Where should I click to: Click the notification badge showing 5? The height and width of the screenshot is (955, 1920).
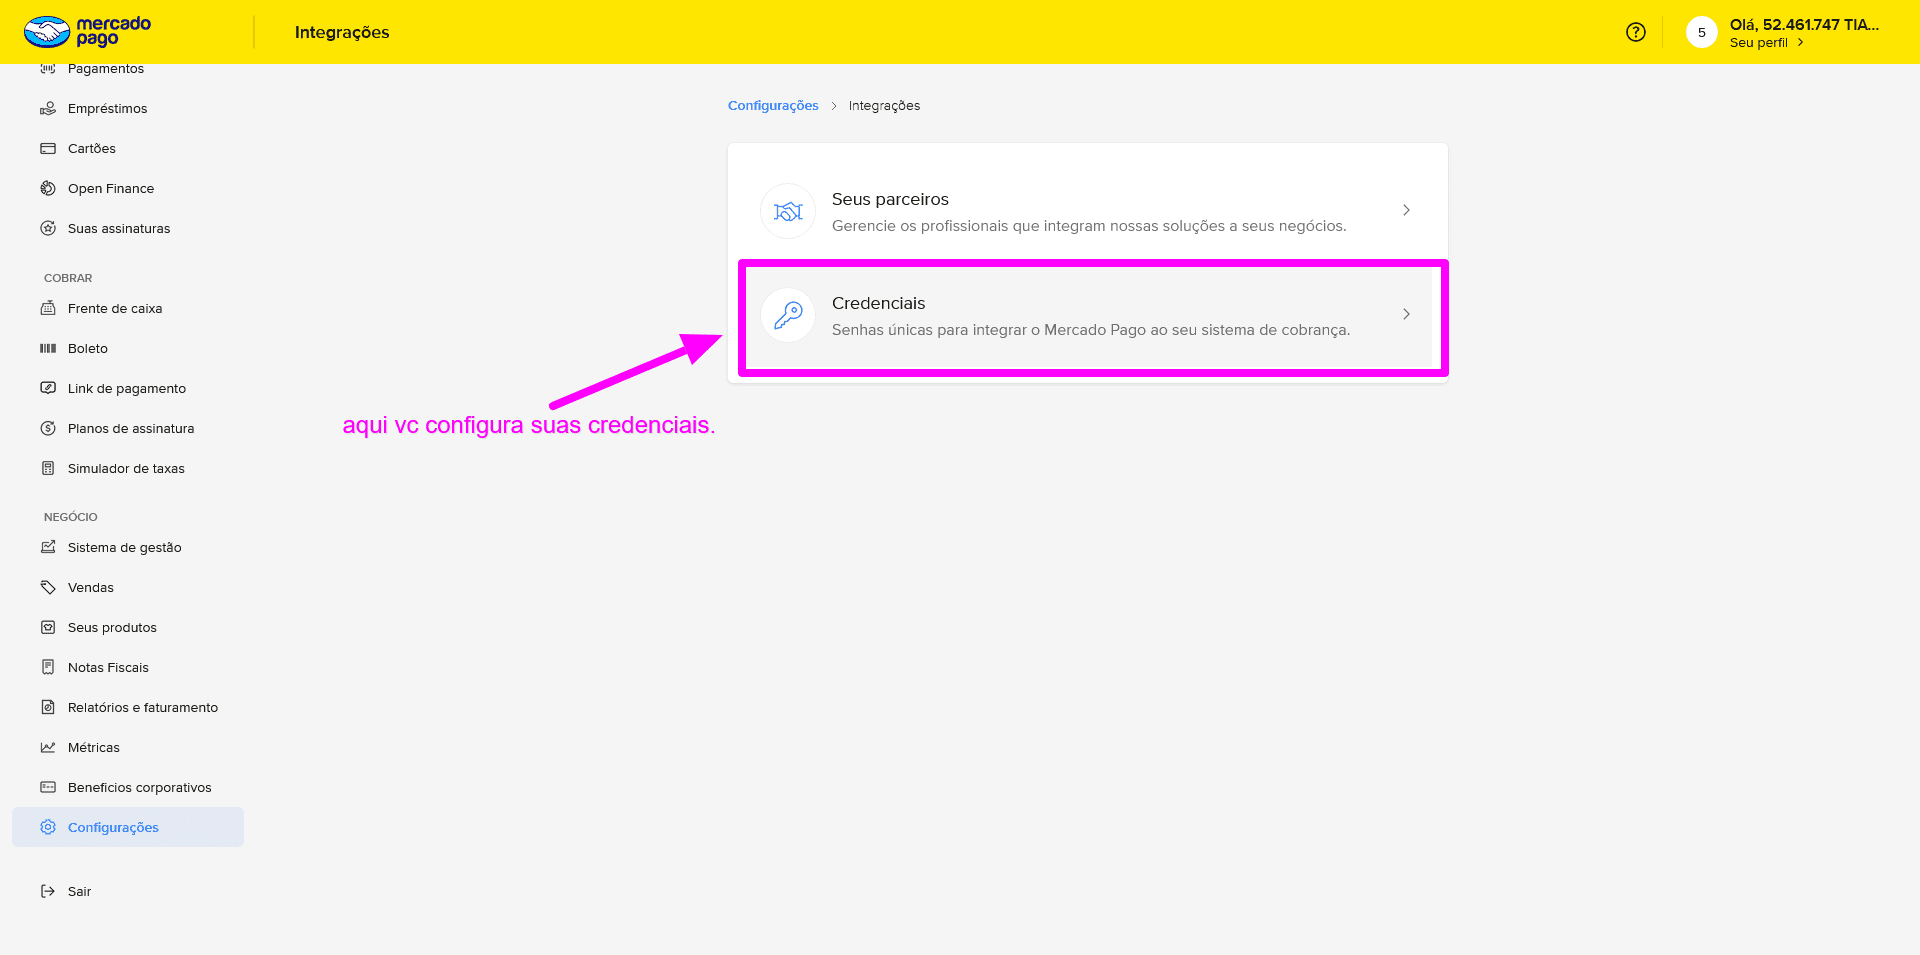click(x=1701, y=32)
